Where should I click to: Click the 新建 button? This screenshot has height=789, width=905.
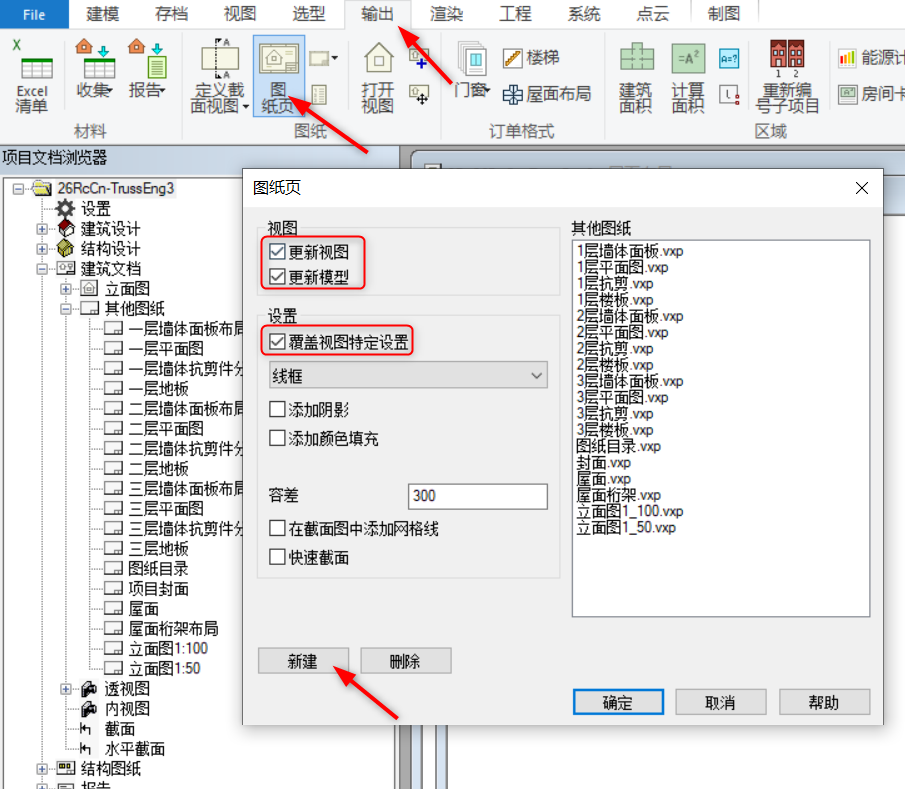(303, 661)
